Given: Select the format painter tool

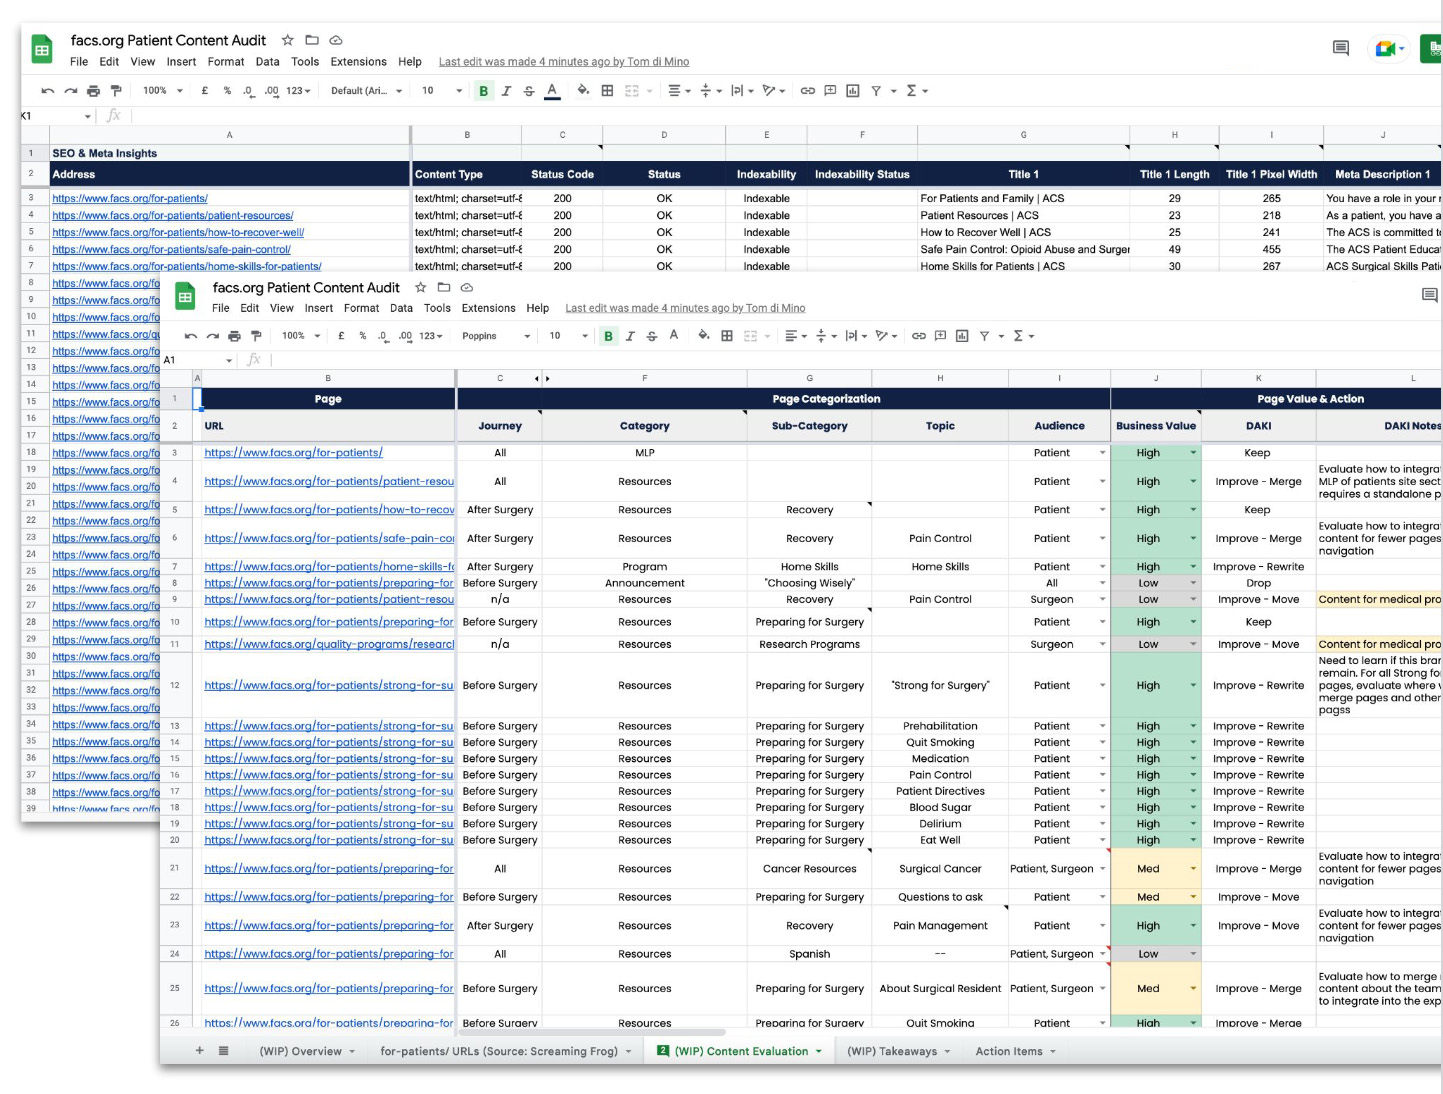Looking at the screenshot, I should point(256,335).
